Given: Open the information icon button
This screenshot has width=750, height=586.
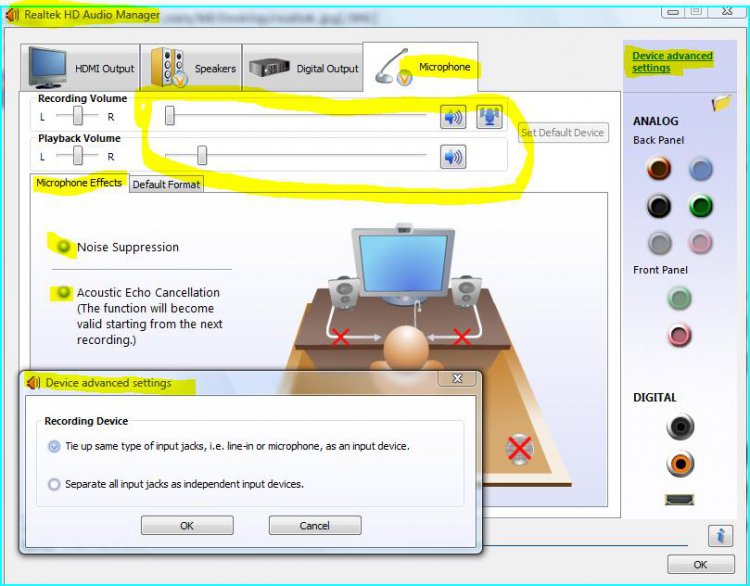Looking at the screenshot, I should 720,535.
